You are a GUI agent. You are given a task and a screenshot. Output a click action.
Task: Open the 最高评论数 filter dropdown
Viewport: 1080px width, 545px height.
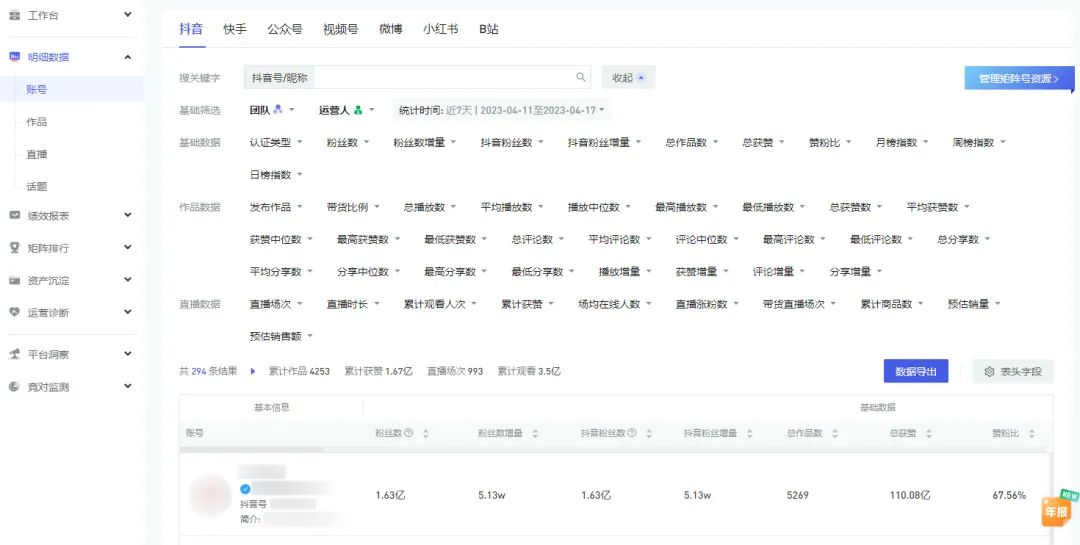794,239
